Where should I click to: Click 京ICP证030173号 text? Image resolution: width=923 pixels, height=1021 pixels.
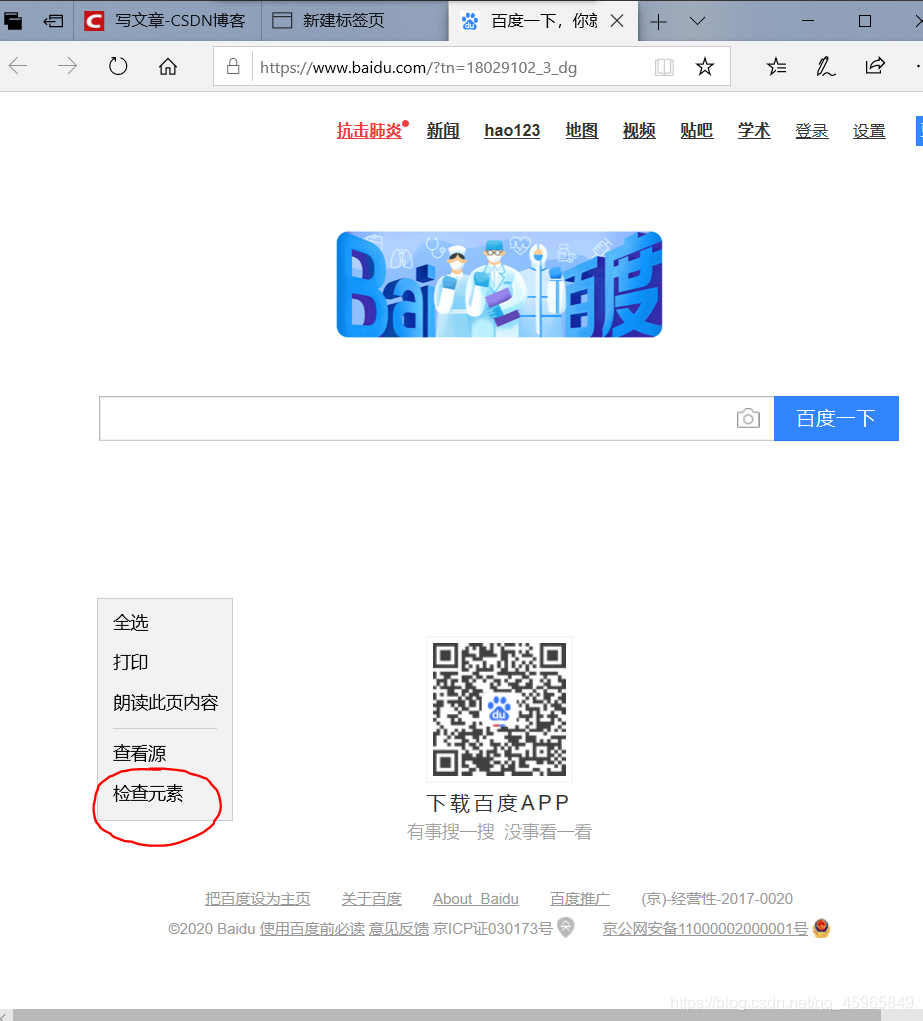(x=493, y=929)
